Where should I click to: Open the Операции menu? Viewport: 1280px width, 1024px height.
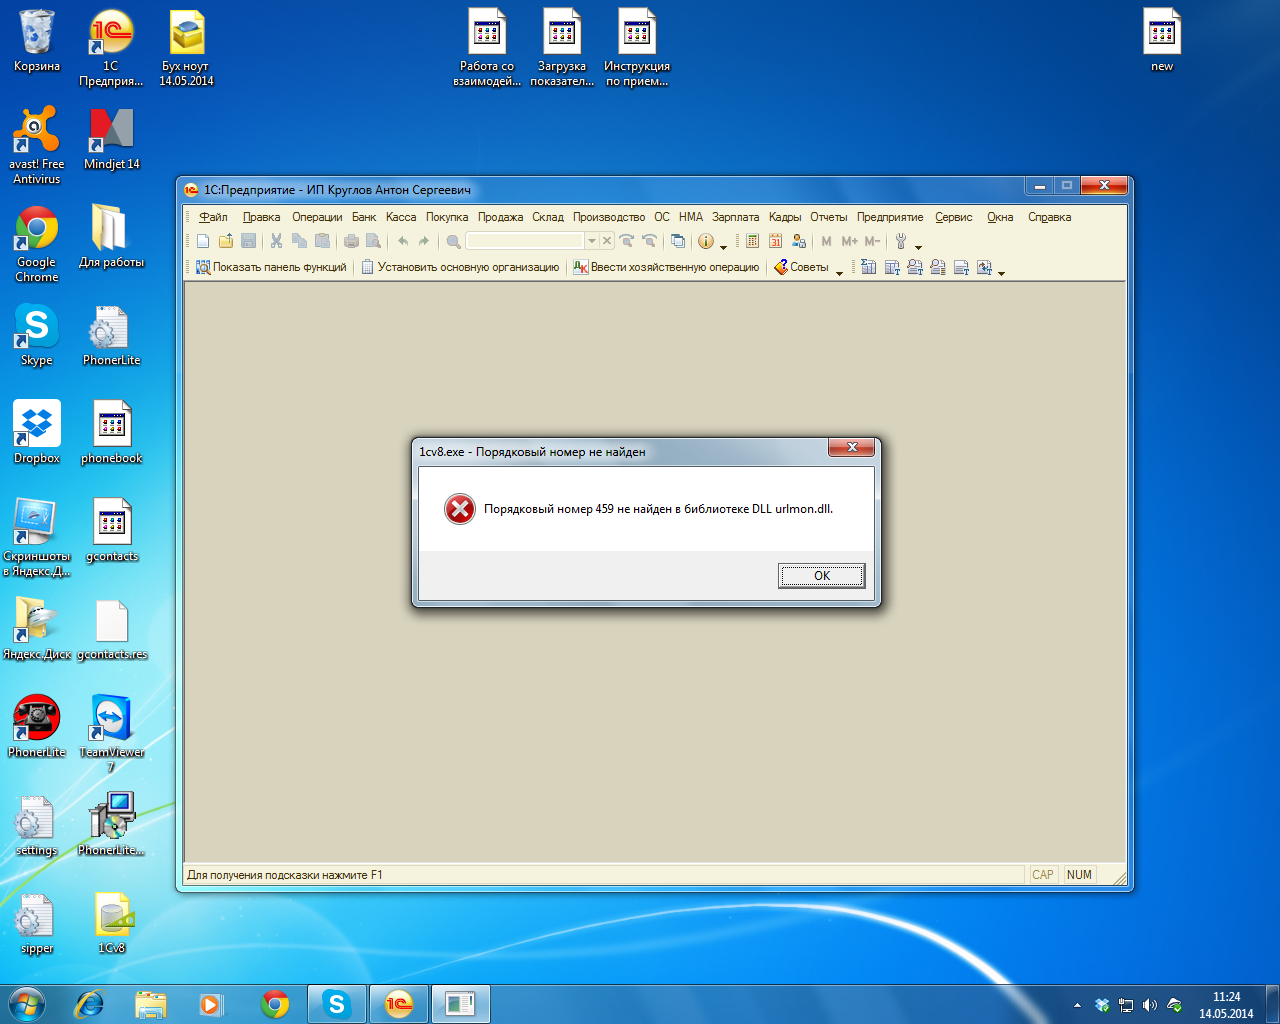317,217
